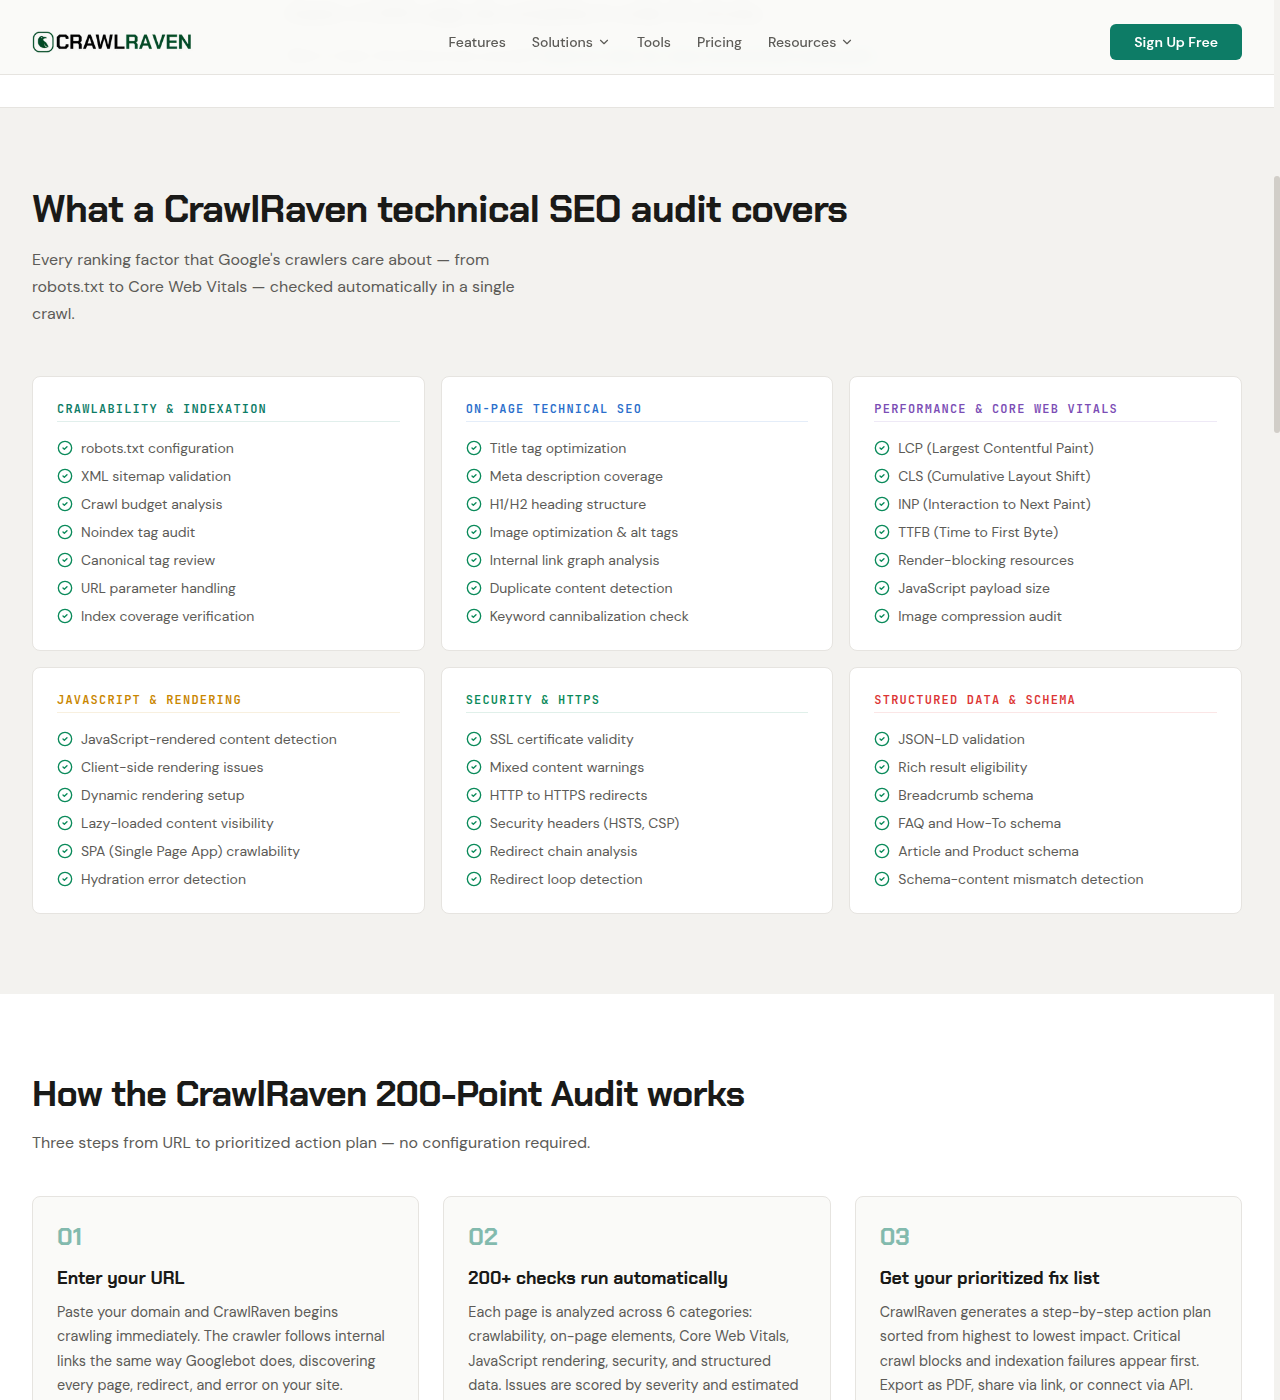The height and width of the screenshot is (1400, 1280).
Task: Click check icon beside JSON-LD validation
Action: click(882, 739)
